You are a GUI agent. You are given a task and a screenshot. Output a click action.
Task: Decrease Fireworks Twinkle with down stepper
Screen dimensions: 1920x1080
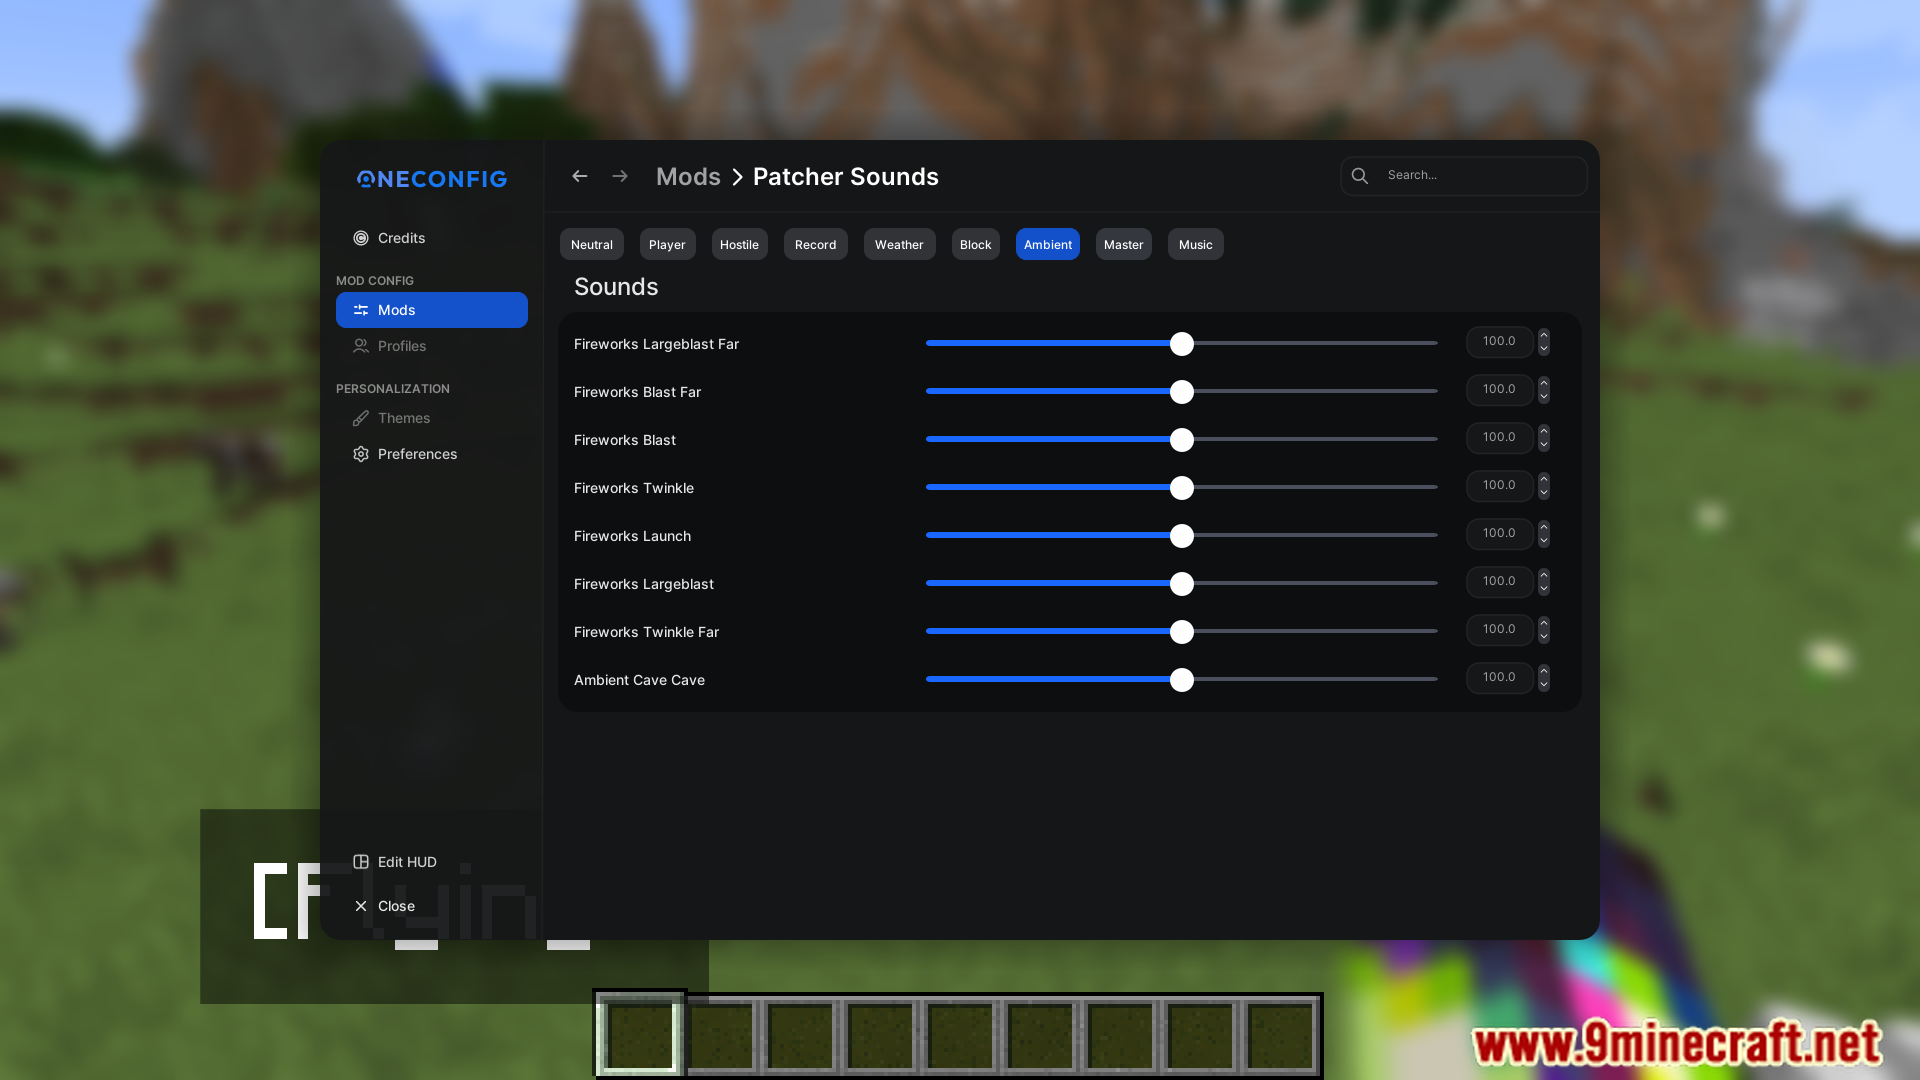(1544, 493)
